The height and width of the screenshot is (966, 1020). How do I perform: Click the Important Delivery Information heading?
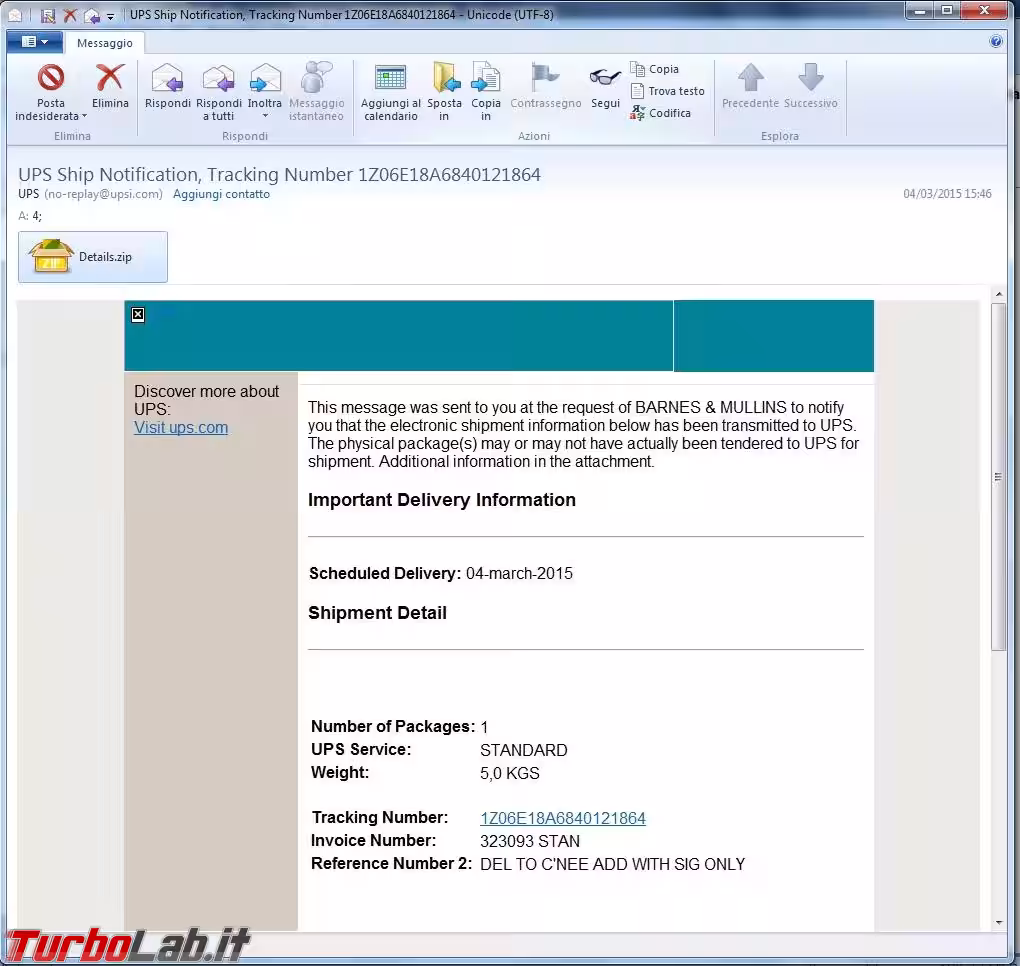coord(442,500)
